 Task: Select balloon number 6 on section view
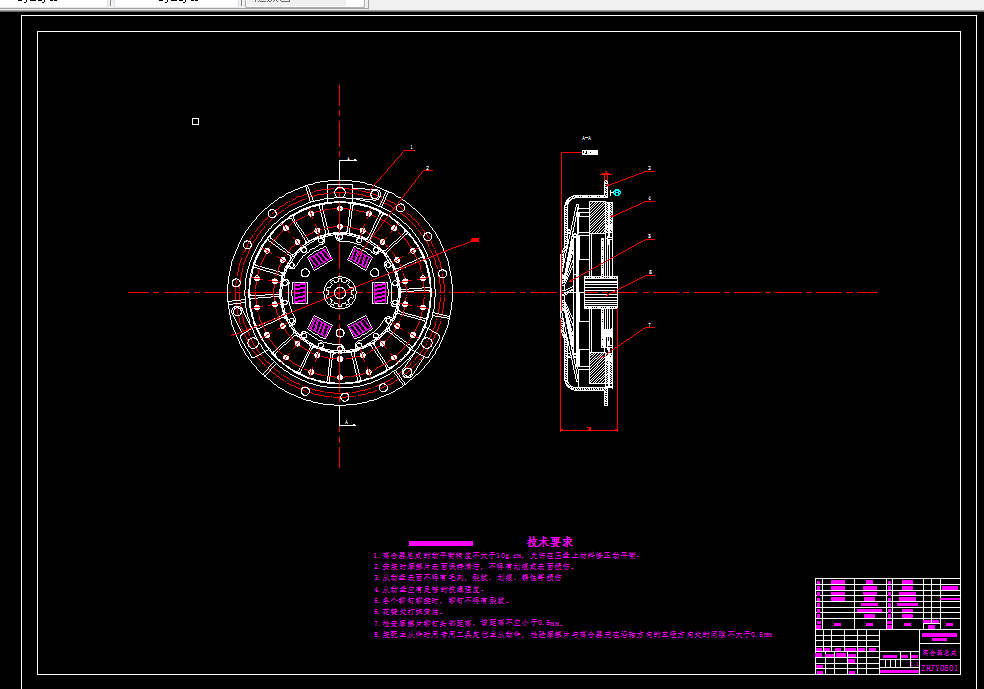click(x=650, y=272)
